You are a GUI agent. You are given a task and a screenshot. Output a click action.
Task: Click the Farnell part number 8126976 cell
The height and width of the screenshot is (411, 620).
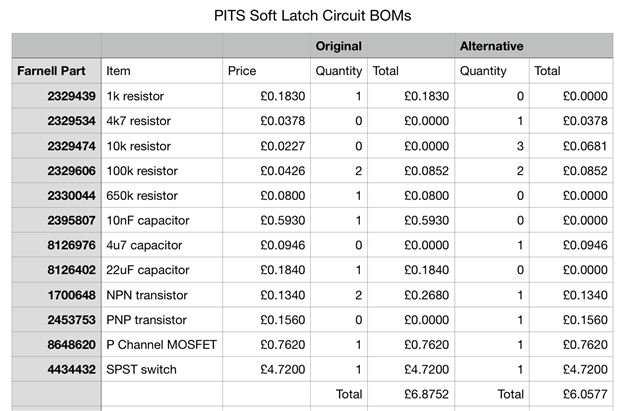point(56,245)
